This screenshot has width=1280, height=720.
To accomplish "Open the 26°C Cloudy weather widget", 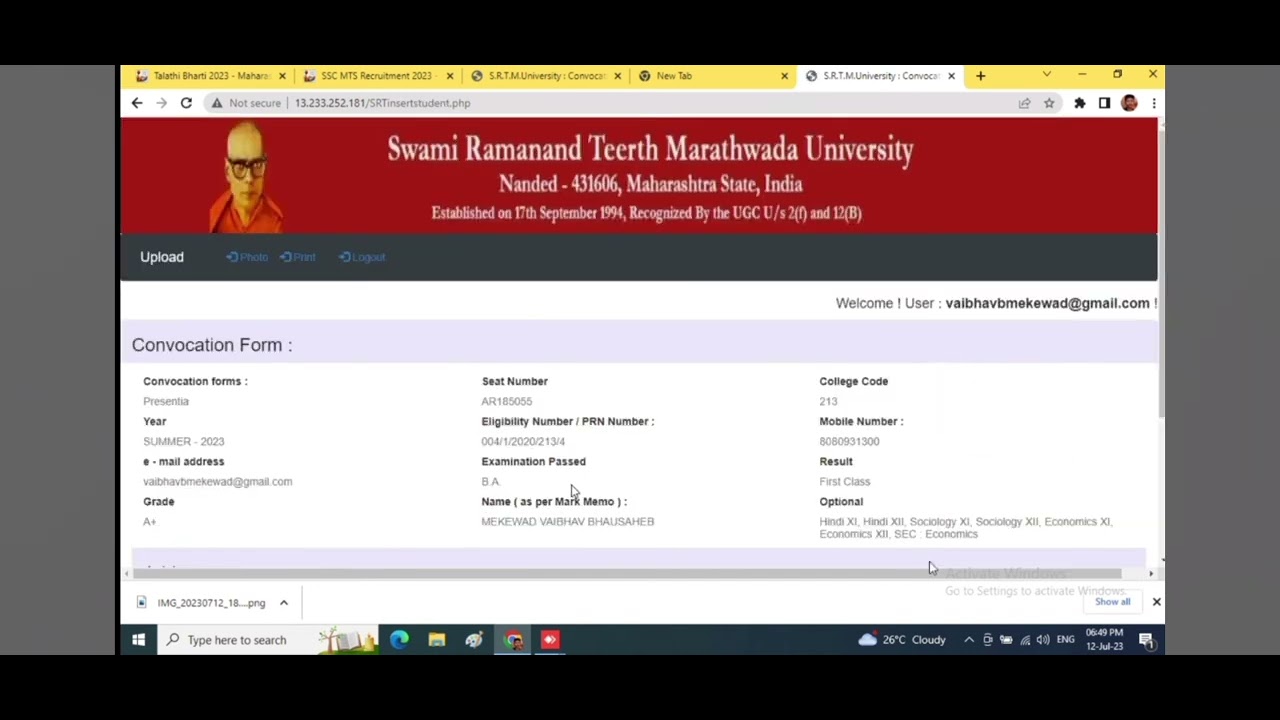I will pos(902,640).
